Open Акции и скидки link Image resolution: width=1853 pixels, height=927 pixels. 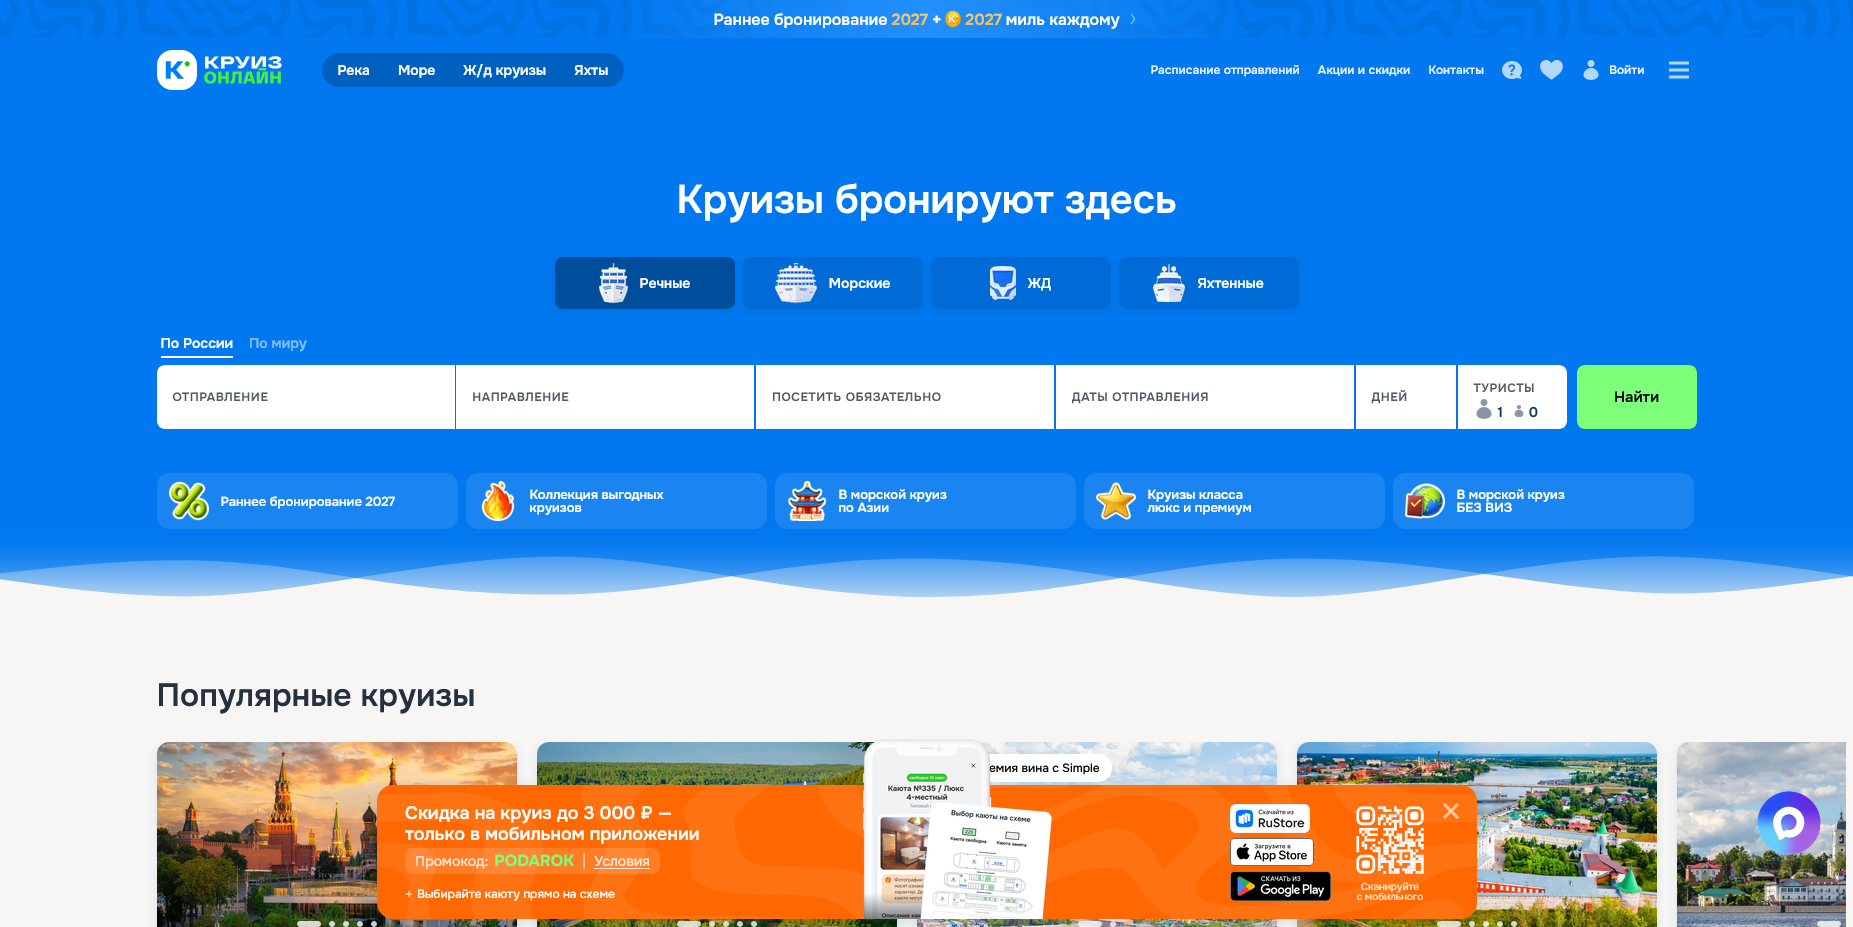coord(1364,70)
